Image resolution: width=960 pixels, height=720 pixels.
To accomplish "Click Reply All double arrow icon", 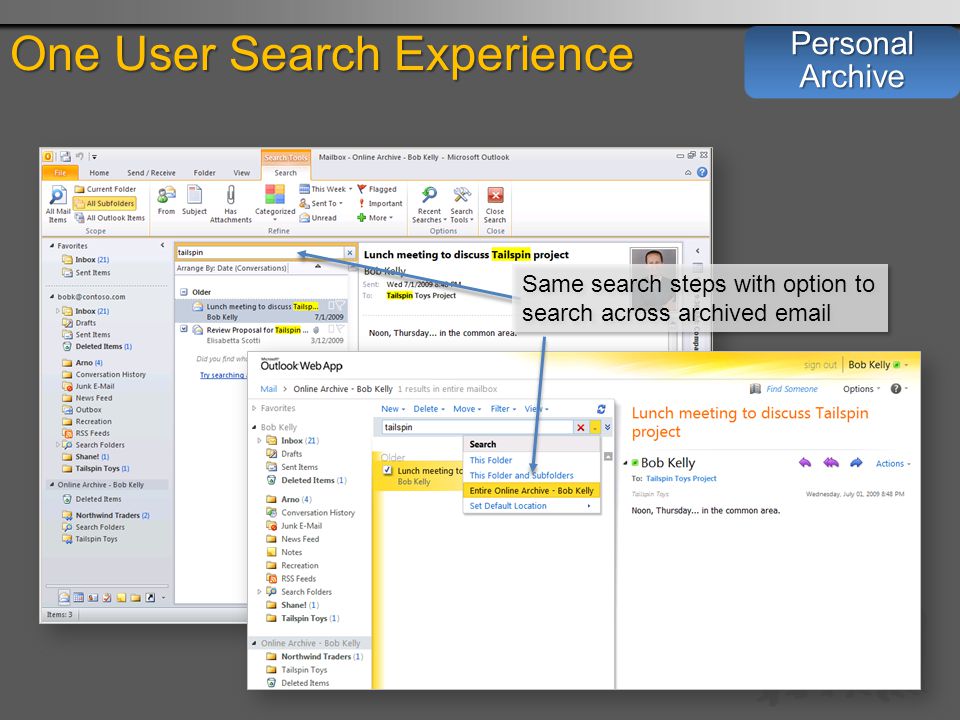I will (x=831, y=463).
